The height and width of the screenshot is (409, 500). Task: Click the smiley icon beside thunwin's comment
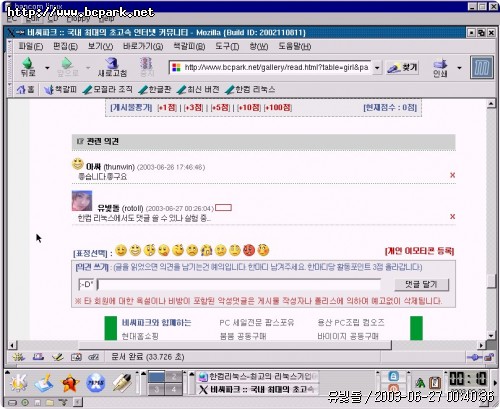coord(78,164)
